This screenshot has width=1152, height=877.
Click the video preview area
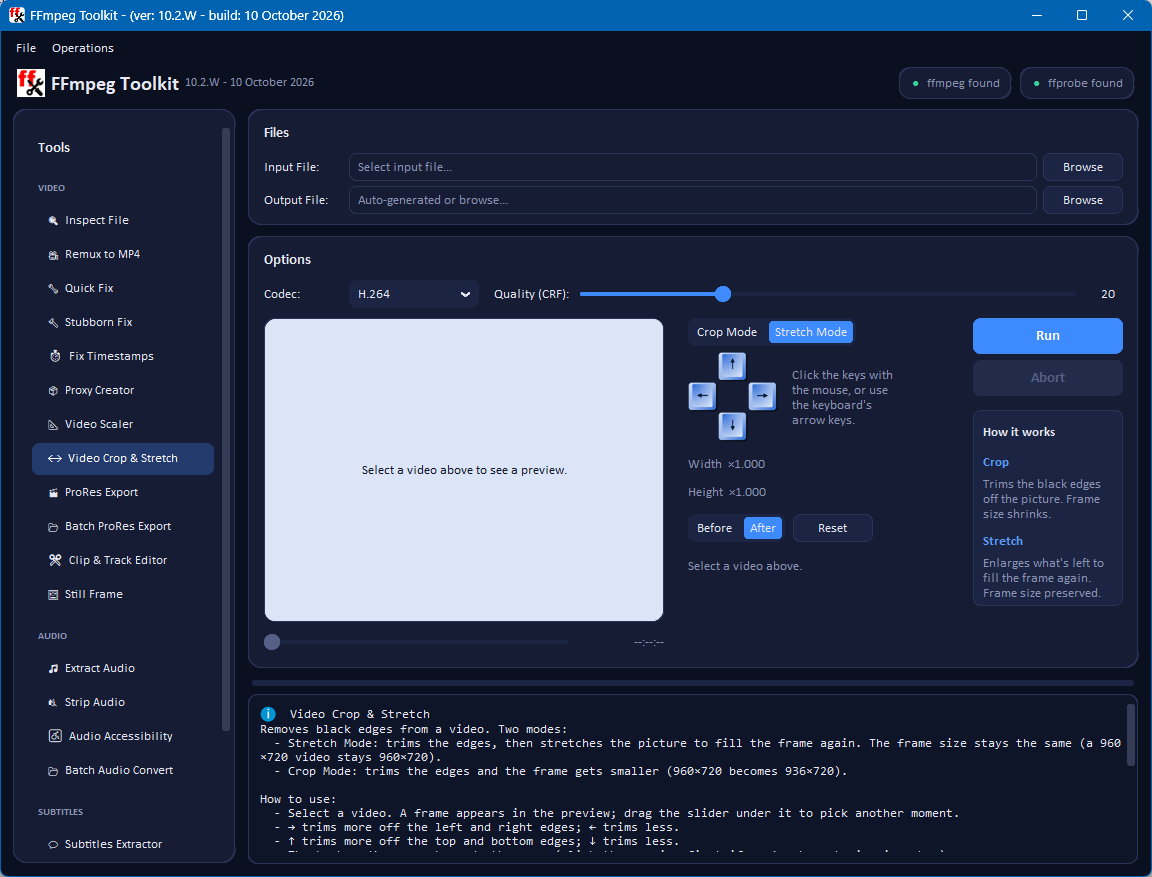click(x=464, y=470)
